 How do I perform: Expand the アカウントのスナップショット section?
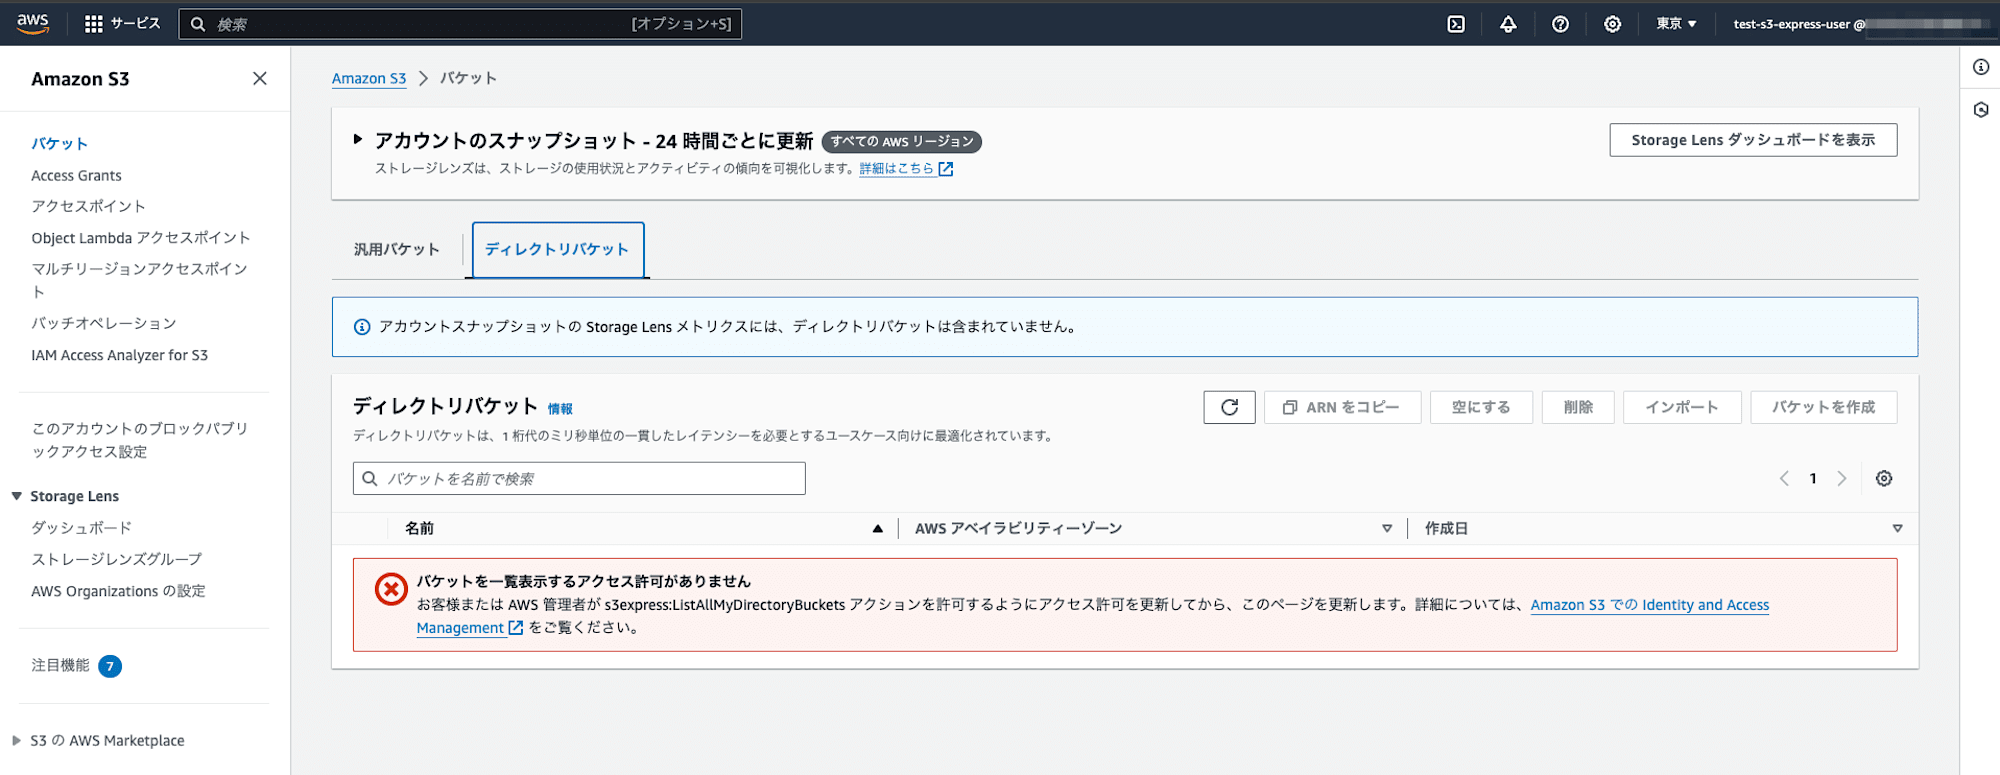point(358,140)
